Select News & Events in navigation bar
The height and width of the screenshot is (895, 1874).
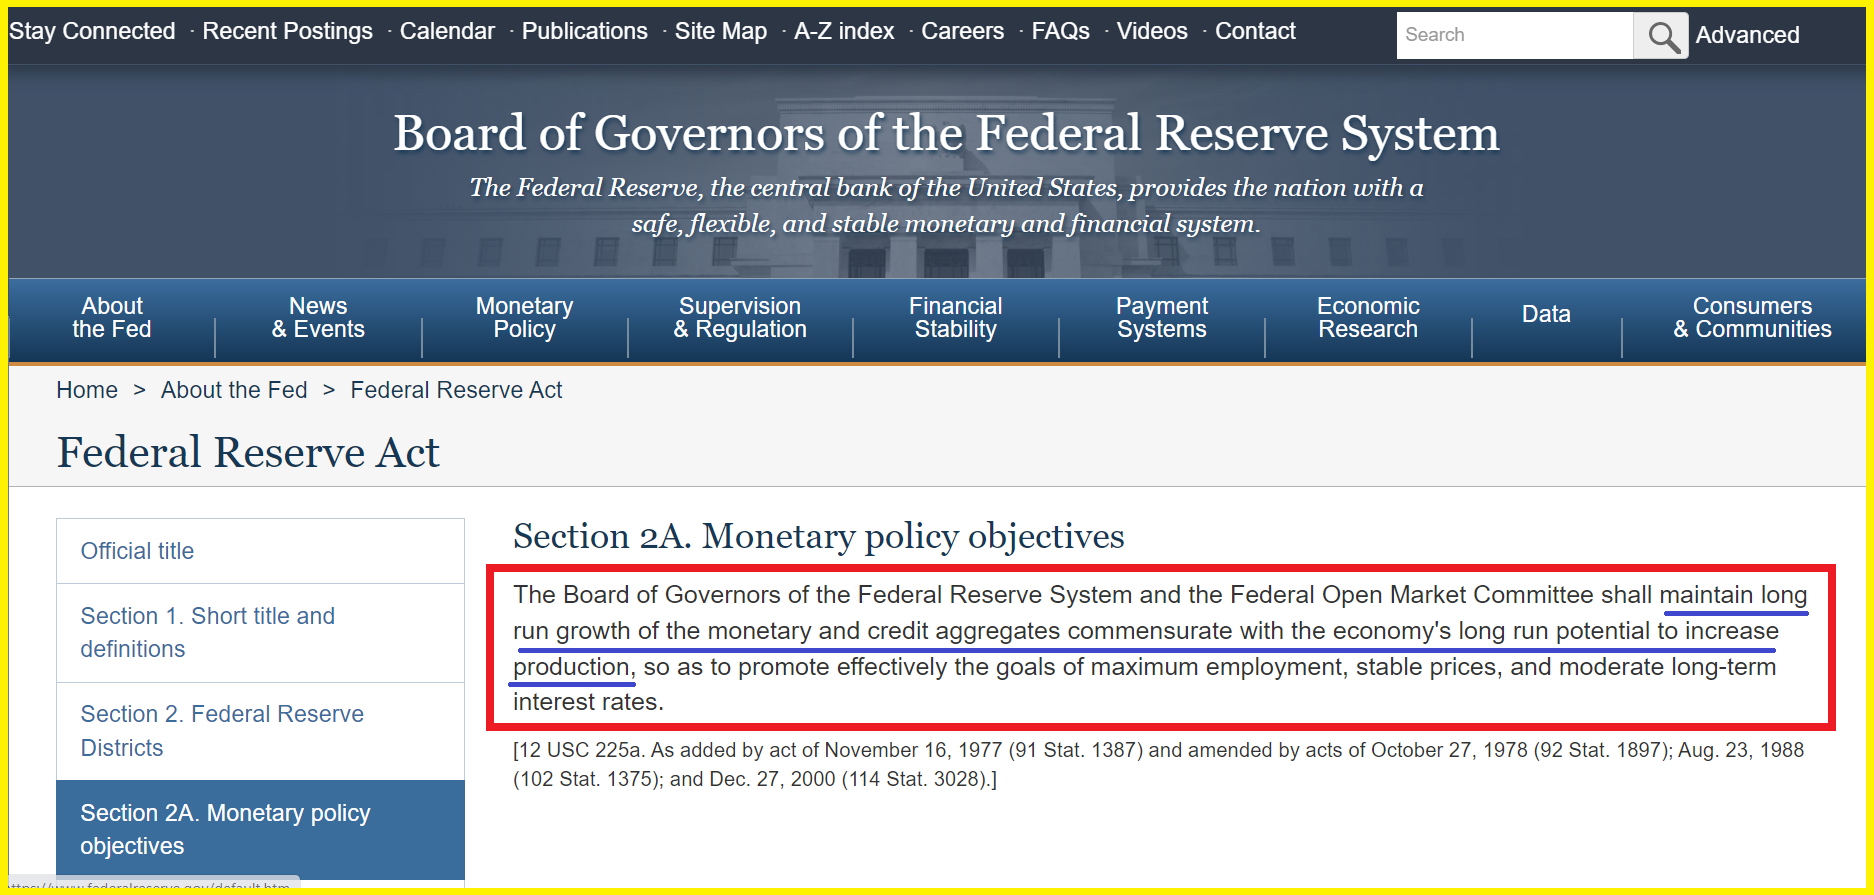pos(318,318)
